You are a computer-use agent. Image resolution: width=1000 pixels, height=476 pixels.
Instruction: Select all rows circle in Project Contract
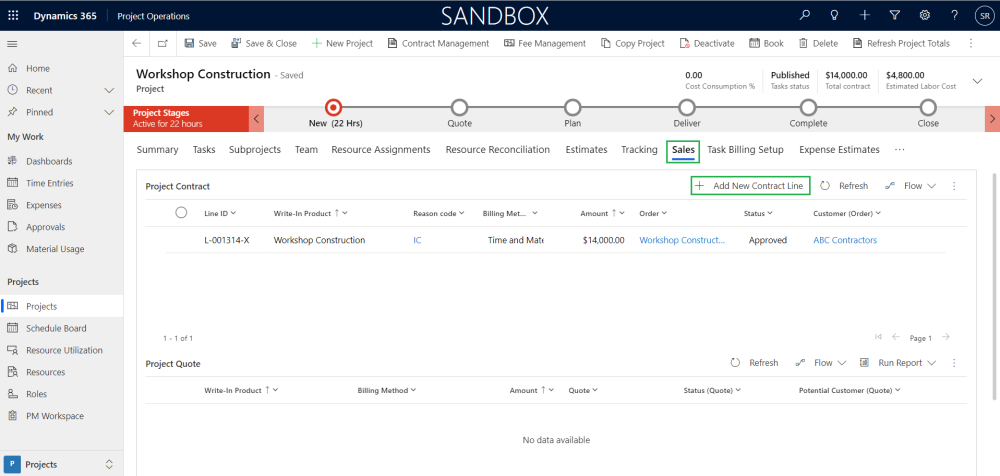point(181,212)
